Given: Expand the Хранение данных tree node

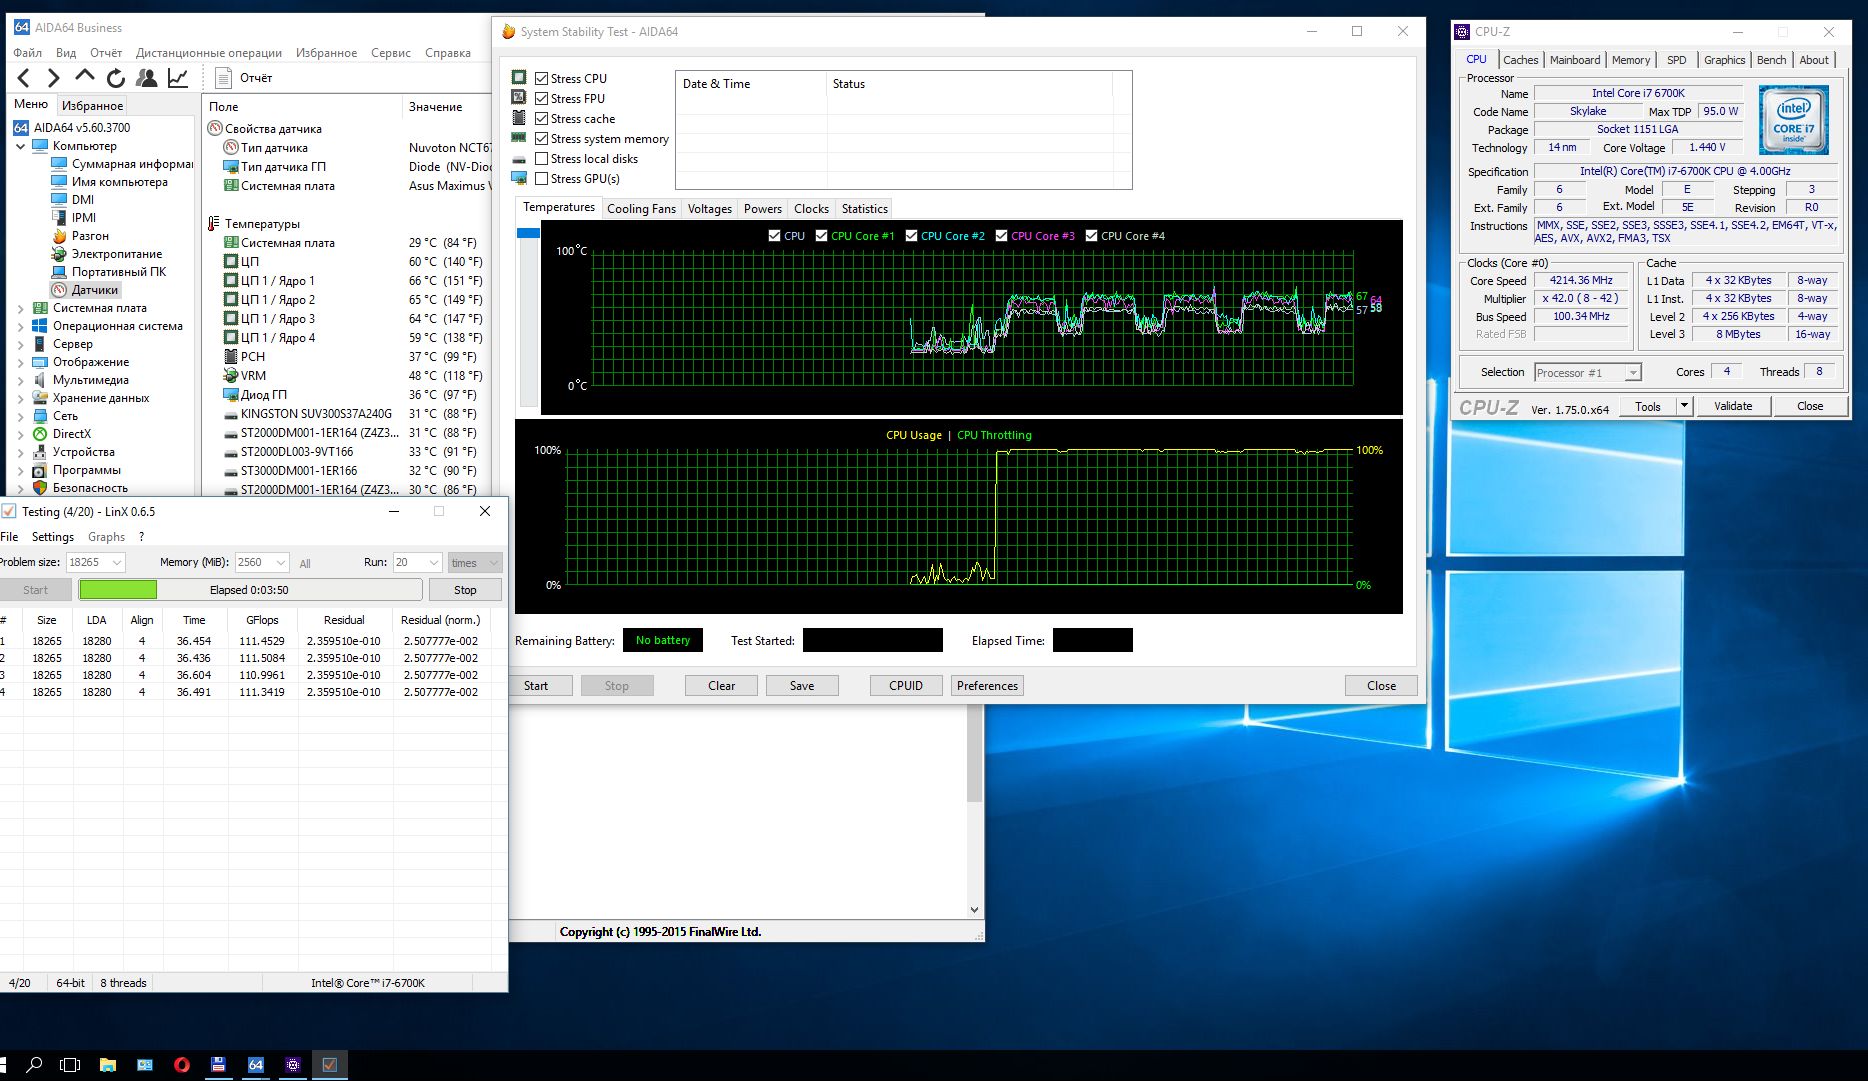Looking at the screenshot, I should [x=21, y=398].
